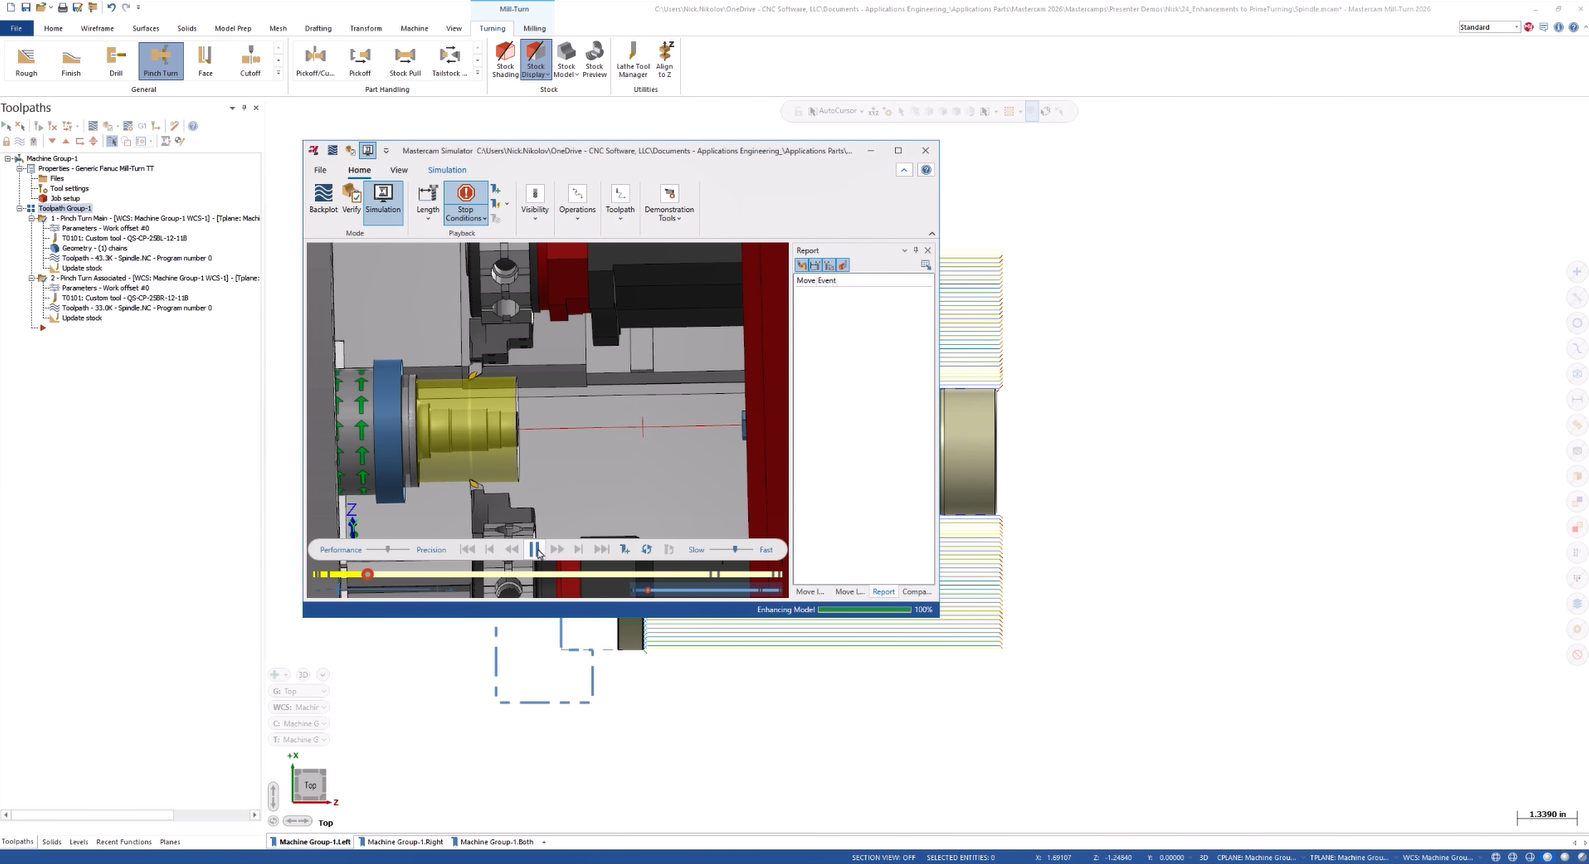Open the Standard workspace dropdown
The image size is (1589, 864).
pyautogui.click(x=1489, y=27)
